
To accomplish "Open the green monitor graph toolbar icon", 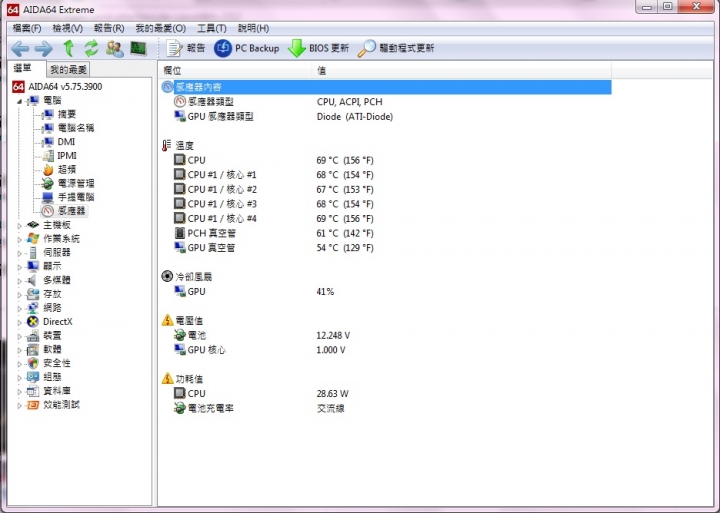I will [138, 48].
